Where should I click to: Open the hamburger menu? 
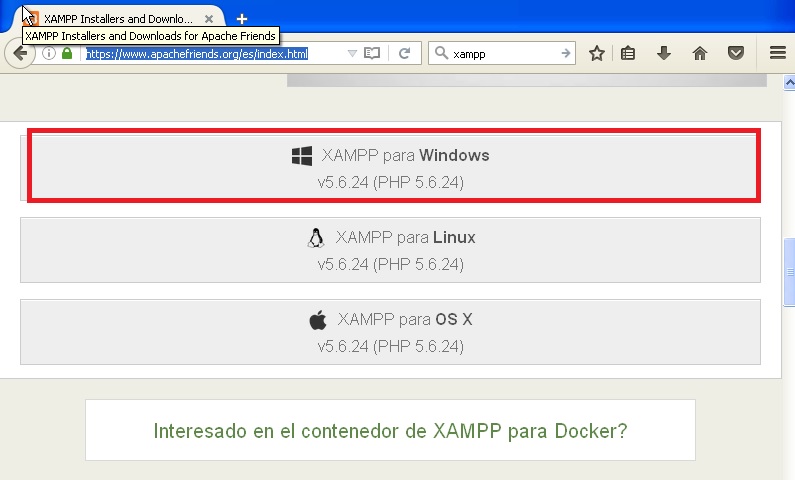coord(778,53)
